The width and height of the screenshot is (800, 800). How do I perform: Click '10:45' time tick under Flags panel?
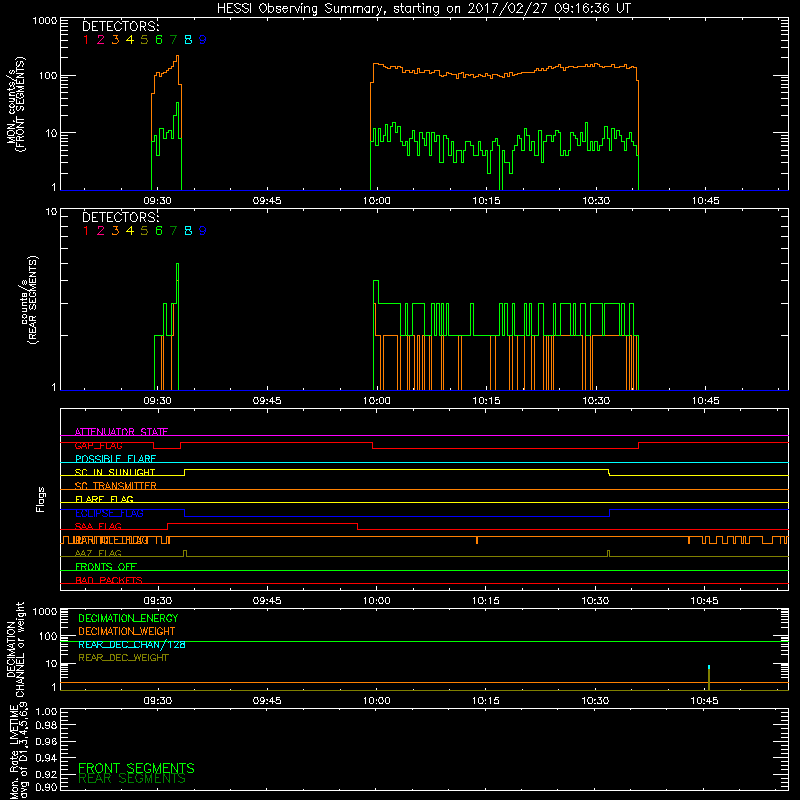coord(705,601)
